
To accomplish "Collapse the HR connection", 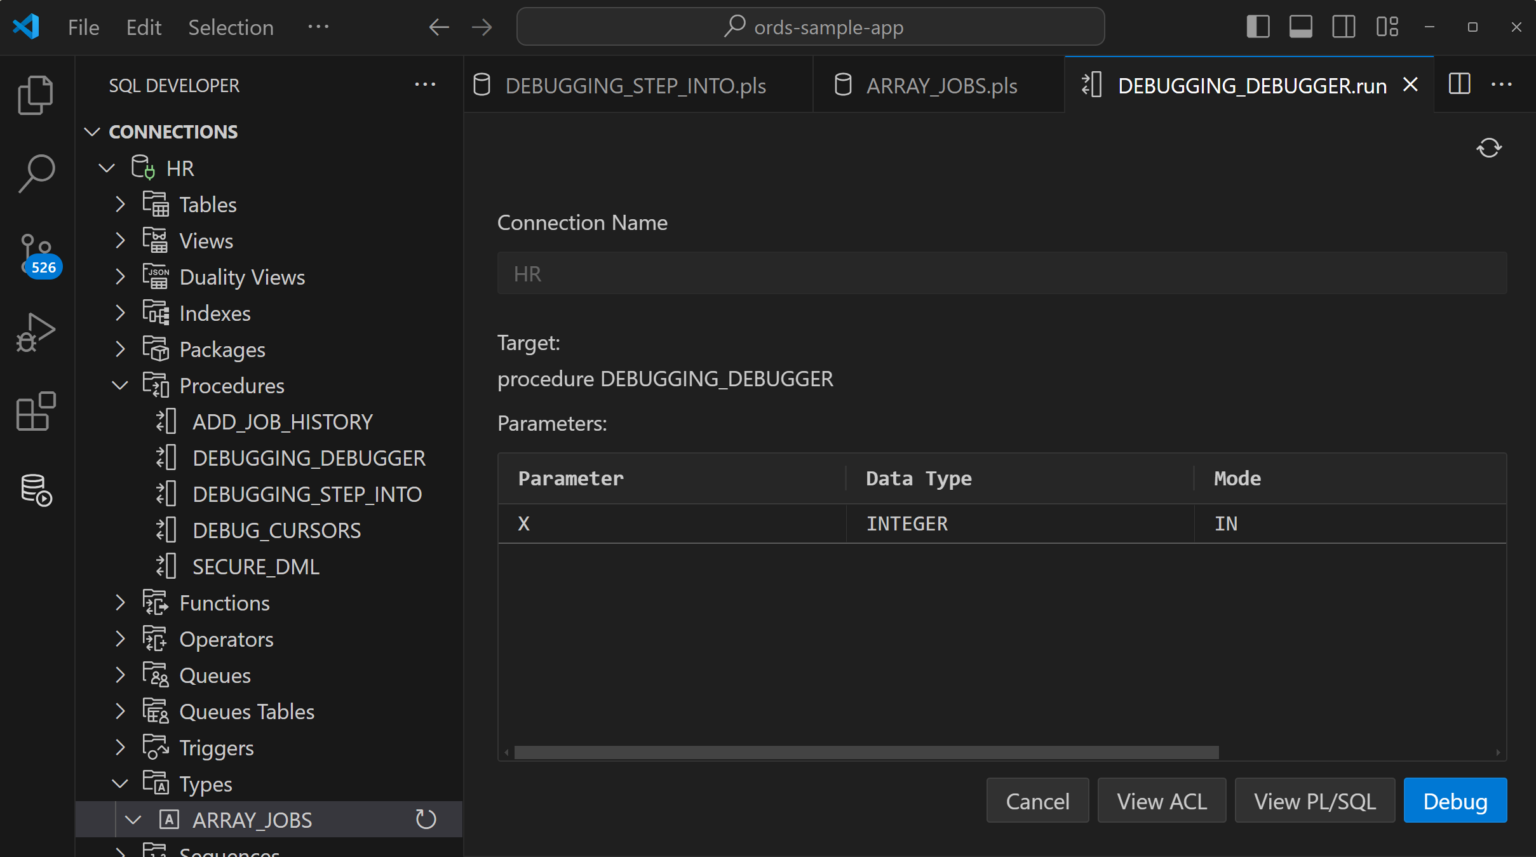I will (107, 167).
